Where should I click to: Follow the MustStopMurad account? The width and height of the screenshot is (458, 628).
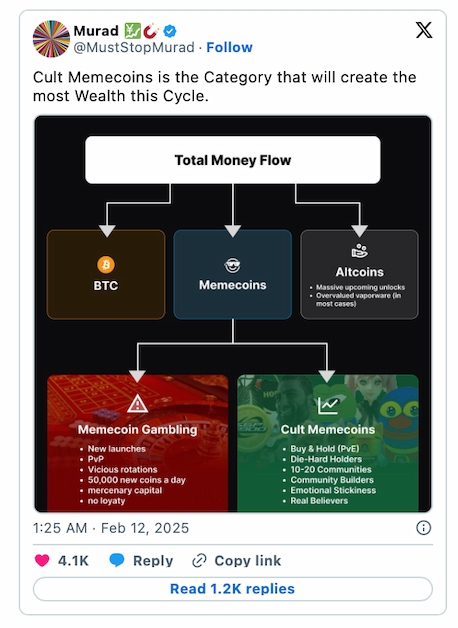229,47
